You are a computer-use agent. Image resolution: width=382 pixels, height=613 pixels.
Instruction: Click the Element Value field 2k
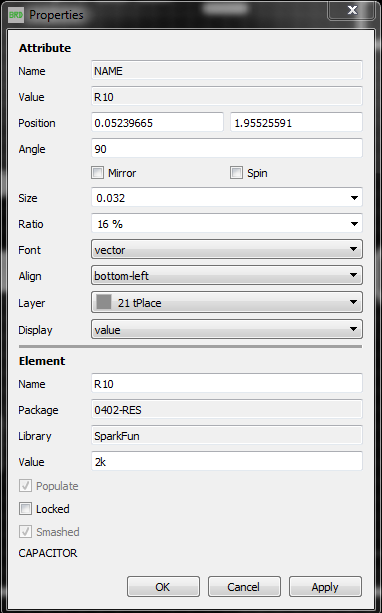click(227, 462)
